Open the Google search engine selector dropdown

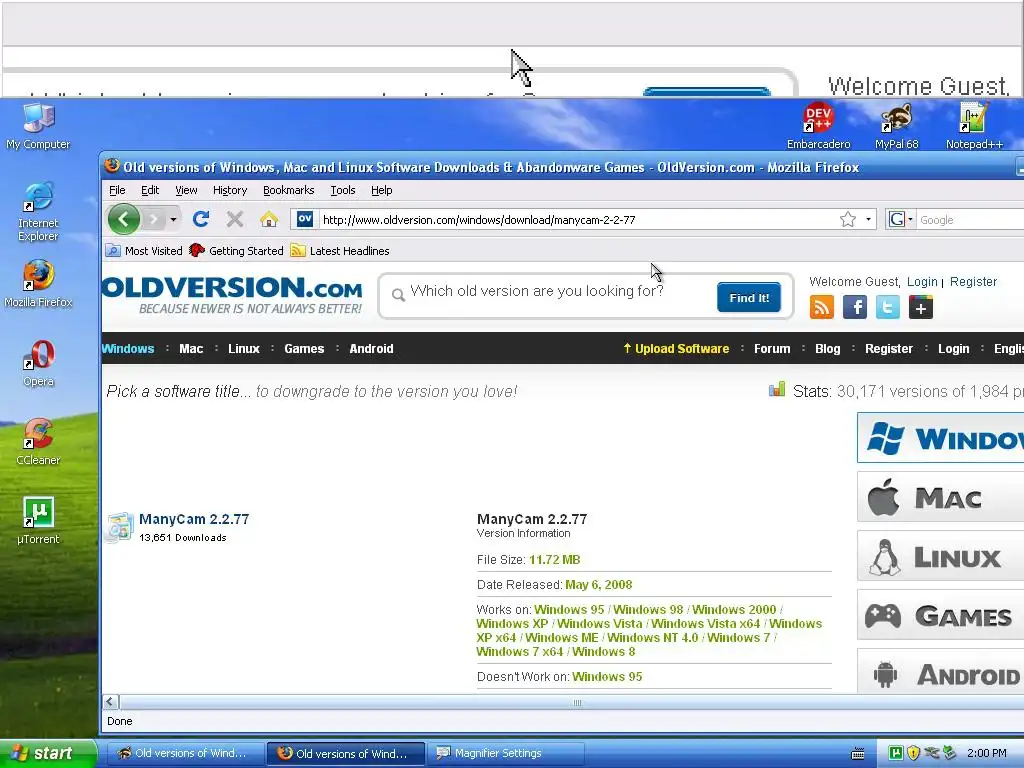901,219
